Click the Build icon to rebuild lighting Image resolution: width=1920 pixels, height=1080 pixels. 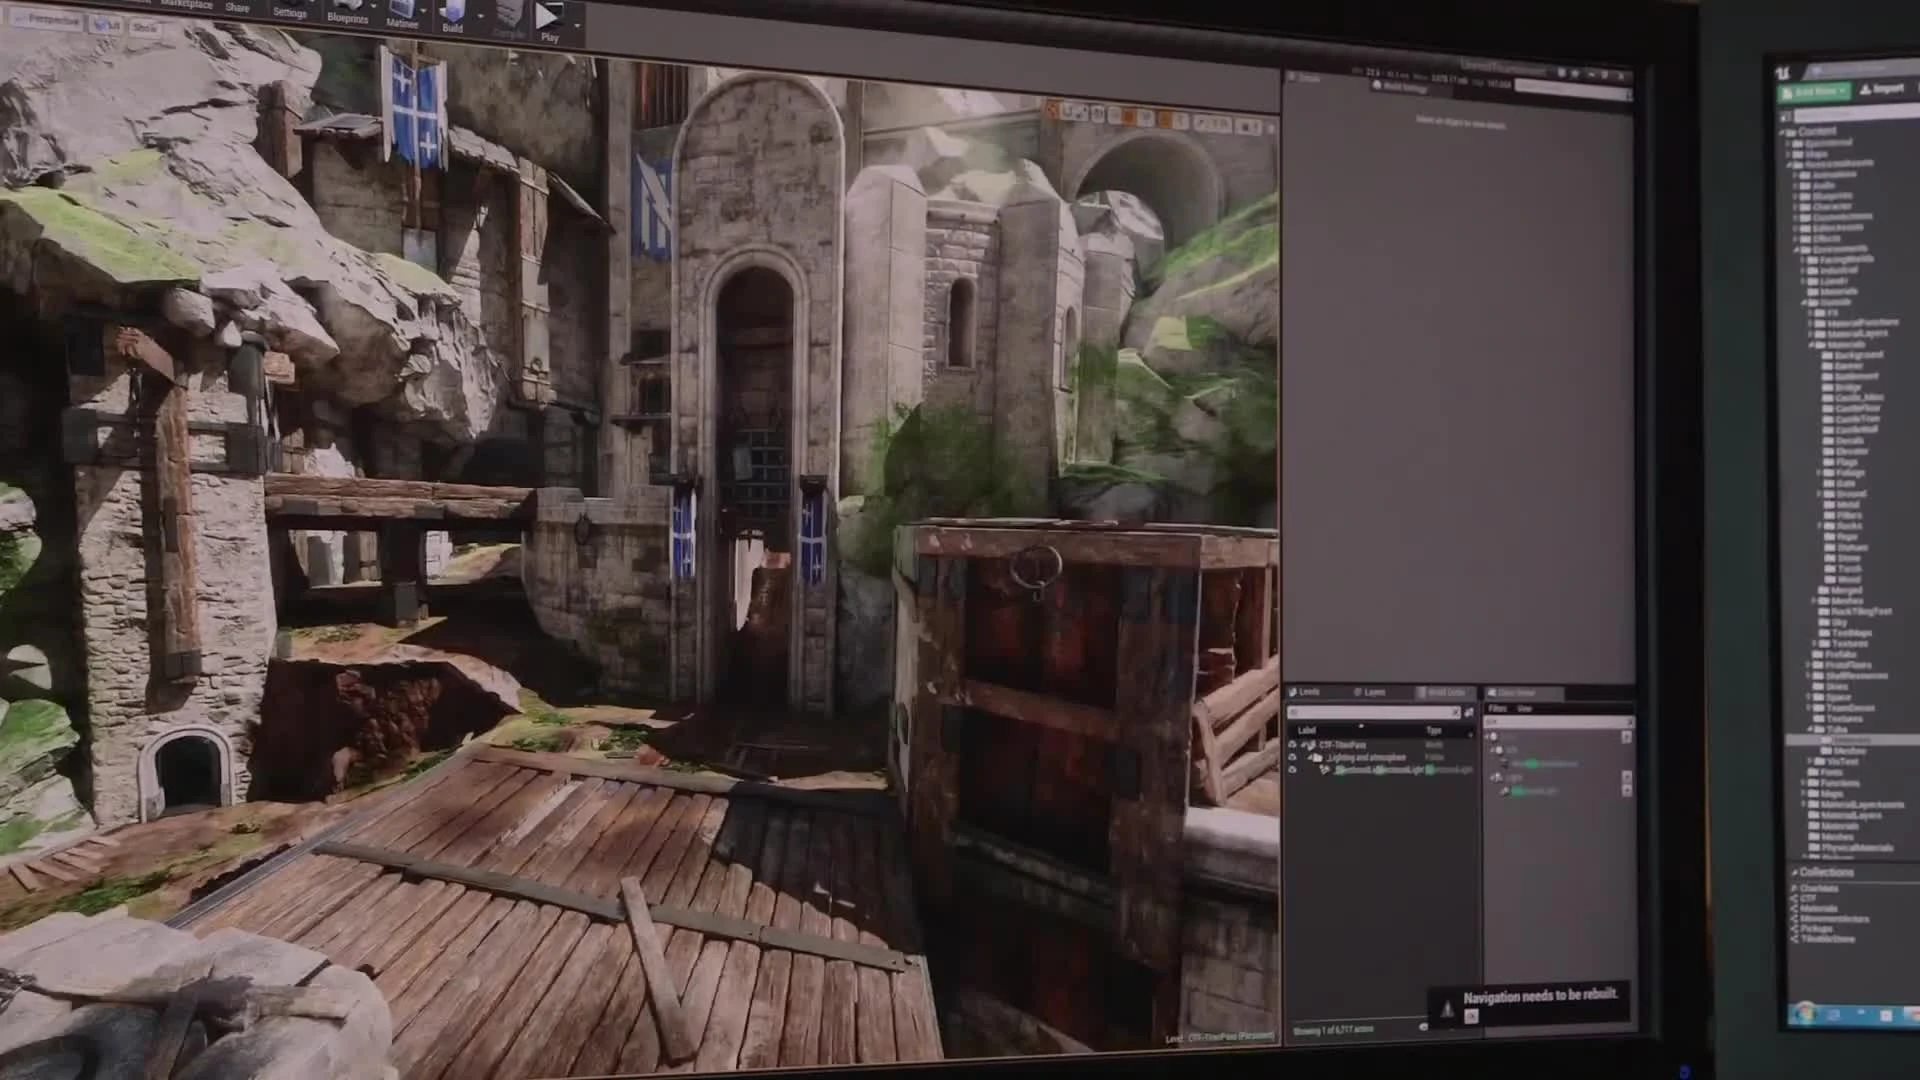(453, 15)
